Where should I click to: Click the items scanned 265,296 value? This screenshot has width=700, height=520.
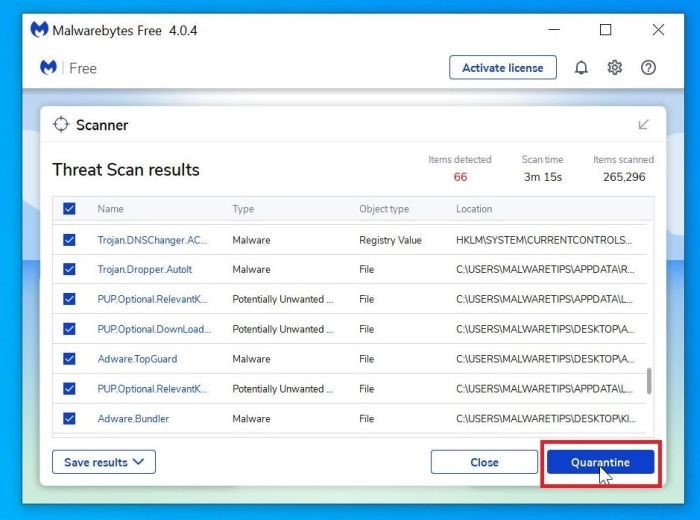pos(624,177)
